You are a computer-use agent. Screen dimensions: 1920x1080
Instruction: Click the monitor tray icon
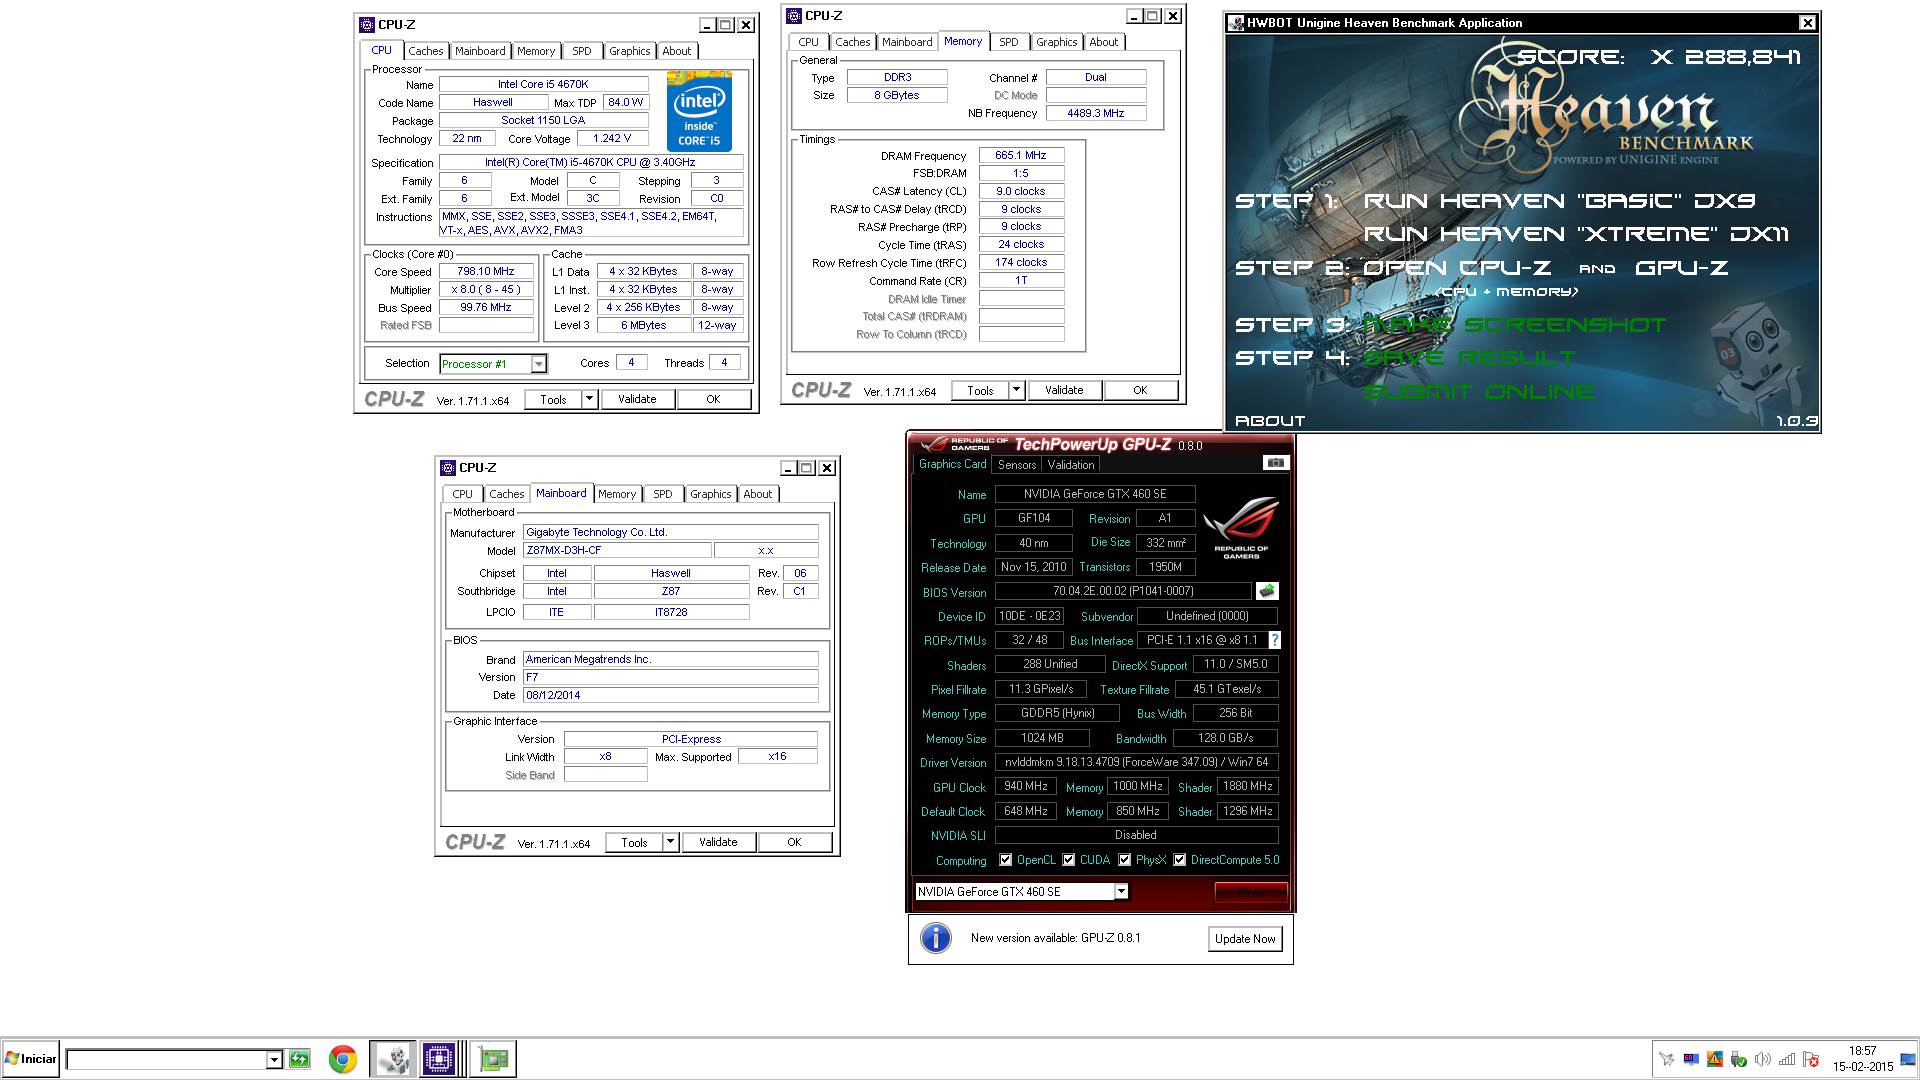point(1691,1059)
